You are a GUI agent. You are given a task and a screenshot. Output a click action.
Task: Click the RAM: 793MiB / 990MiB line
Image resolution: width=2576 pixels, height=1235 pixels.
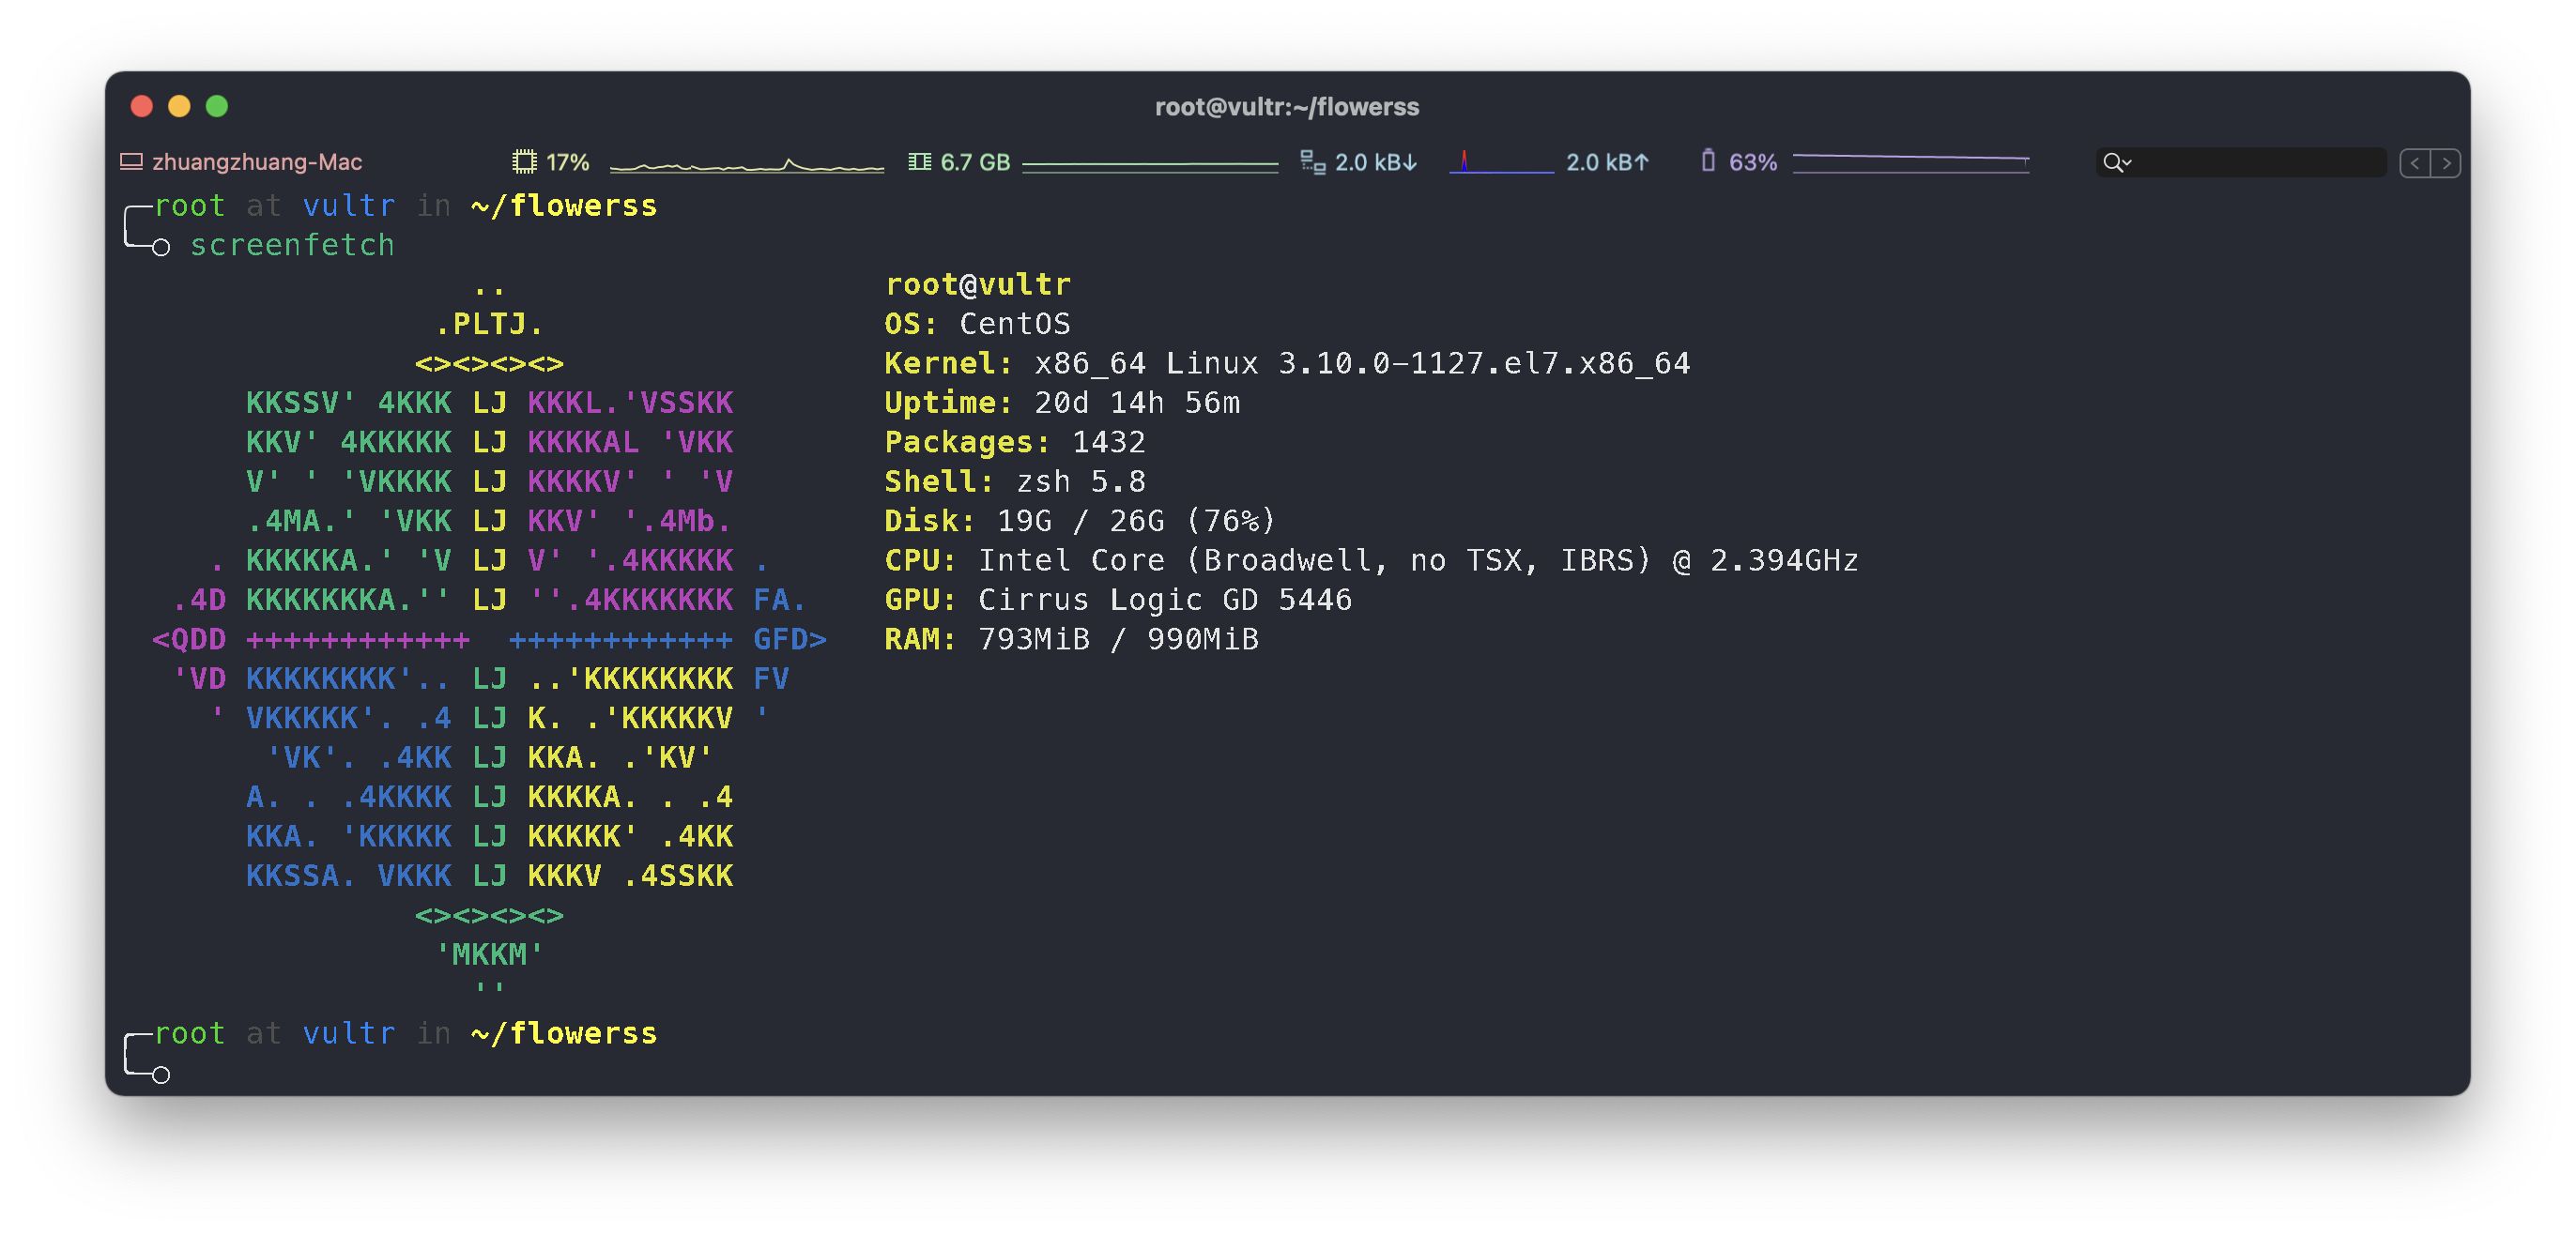1071,639
